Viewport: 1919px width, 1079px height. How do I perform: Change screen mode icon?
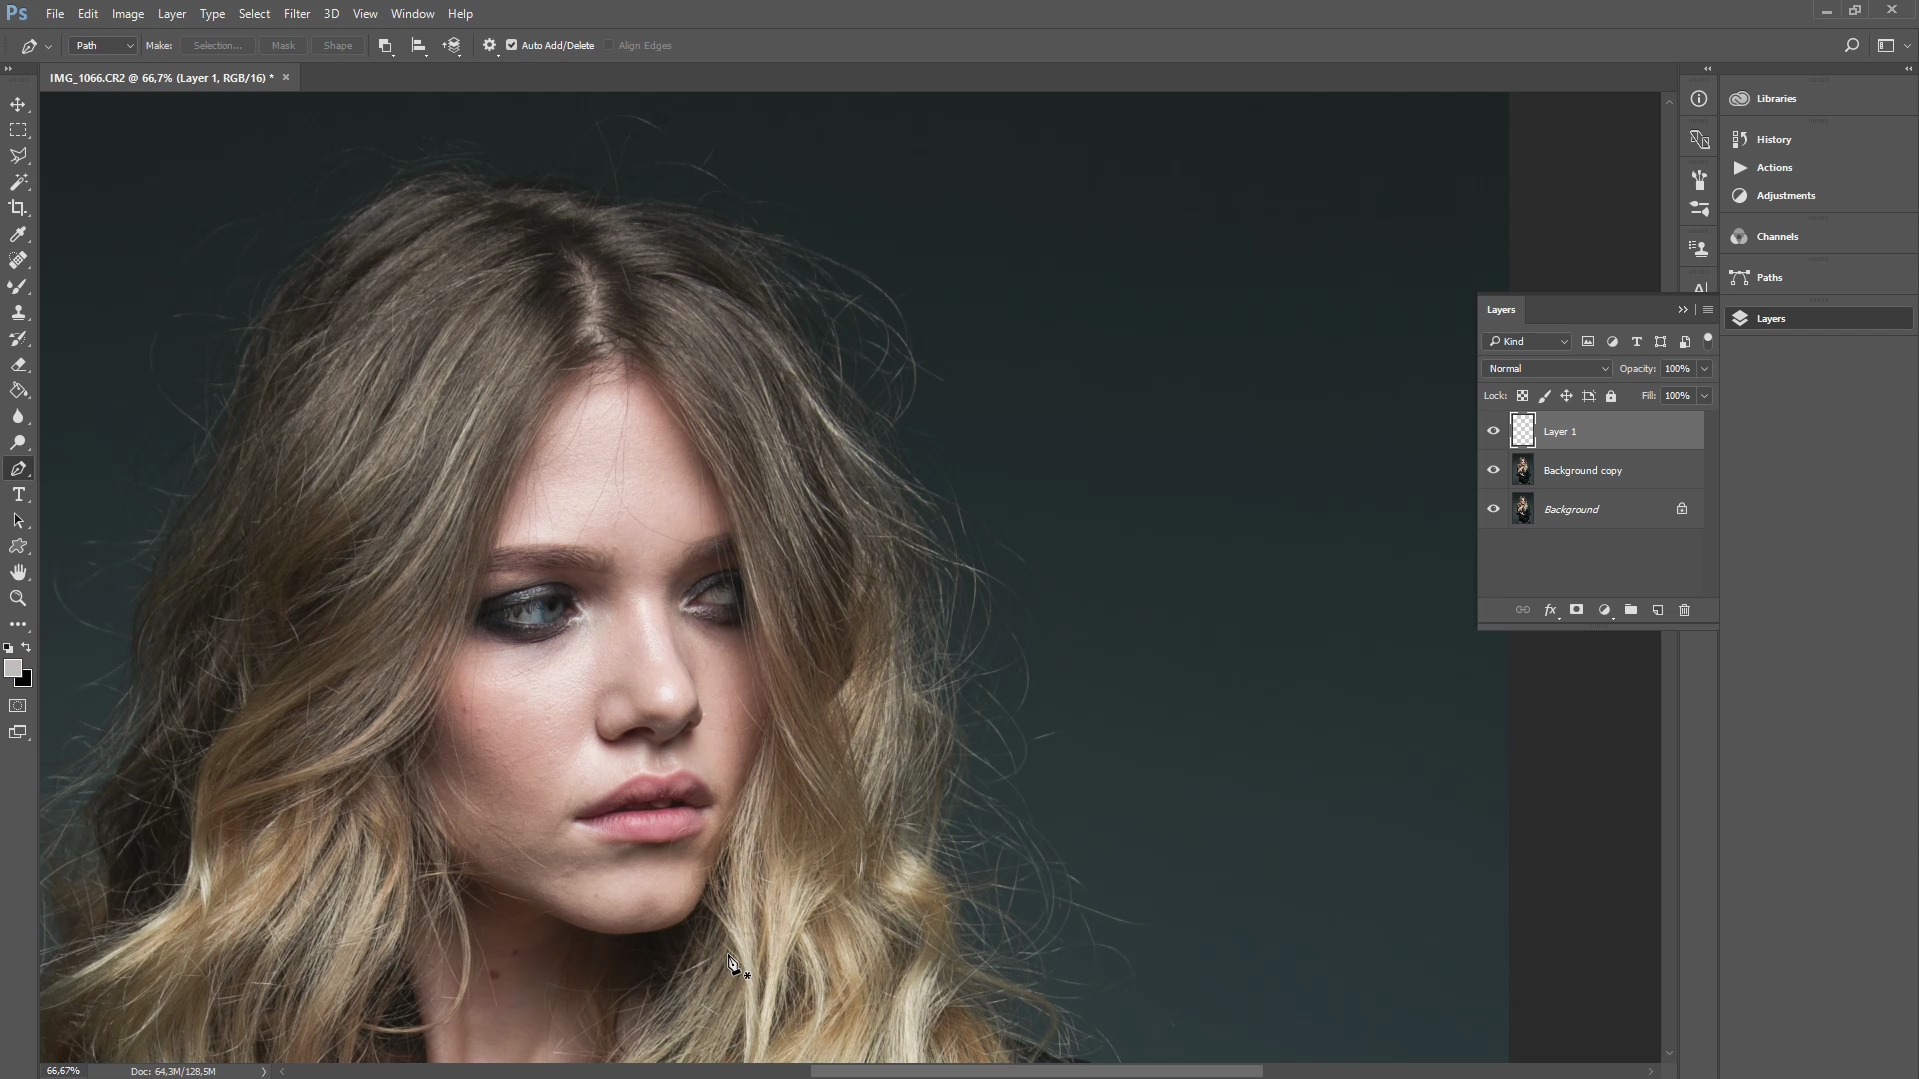pos(18,732)
